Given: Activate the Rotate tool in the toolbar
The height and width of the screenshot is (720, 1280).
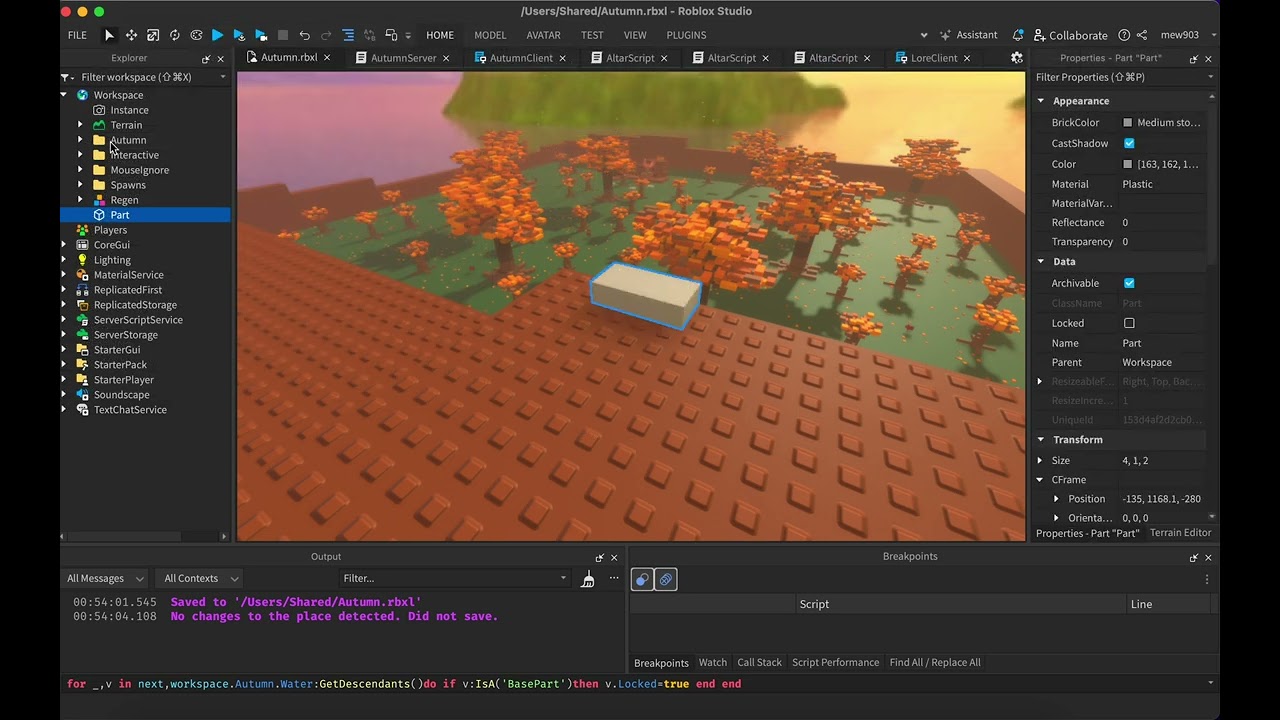Looking at the screenshot, I should [175, 35].
